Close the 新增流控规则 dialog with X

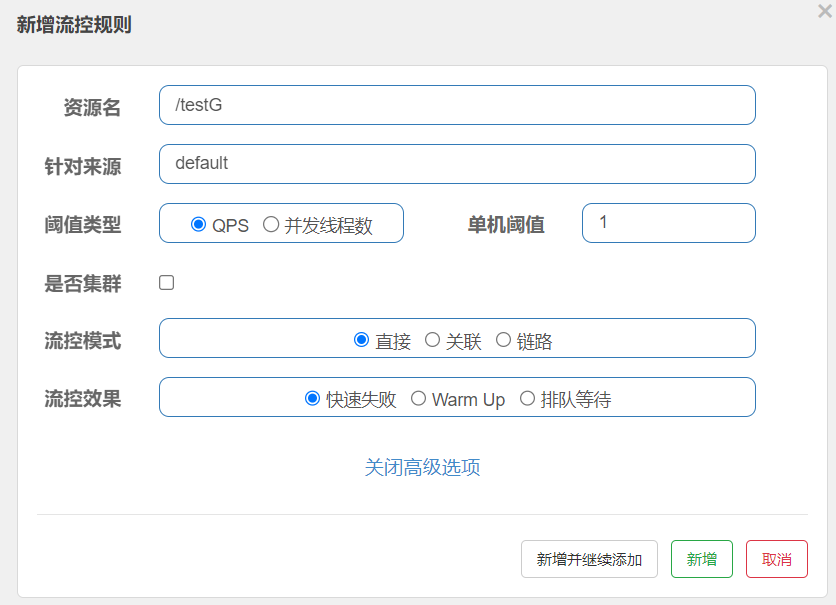[x=825, y=11]
